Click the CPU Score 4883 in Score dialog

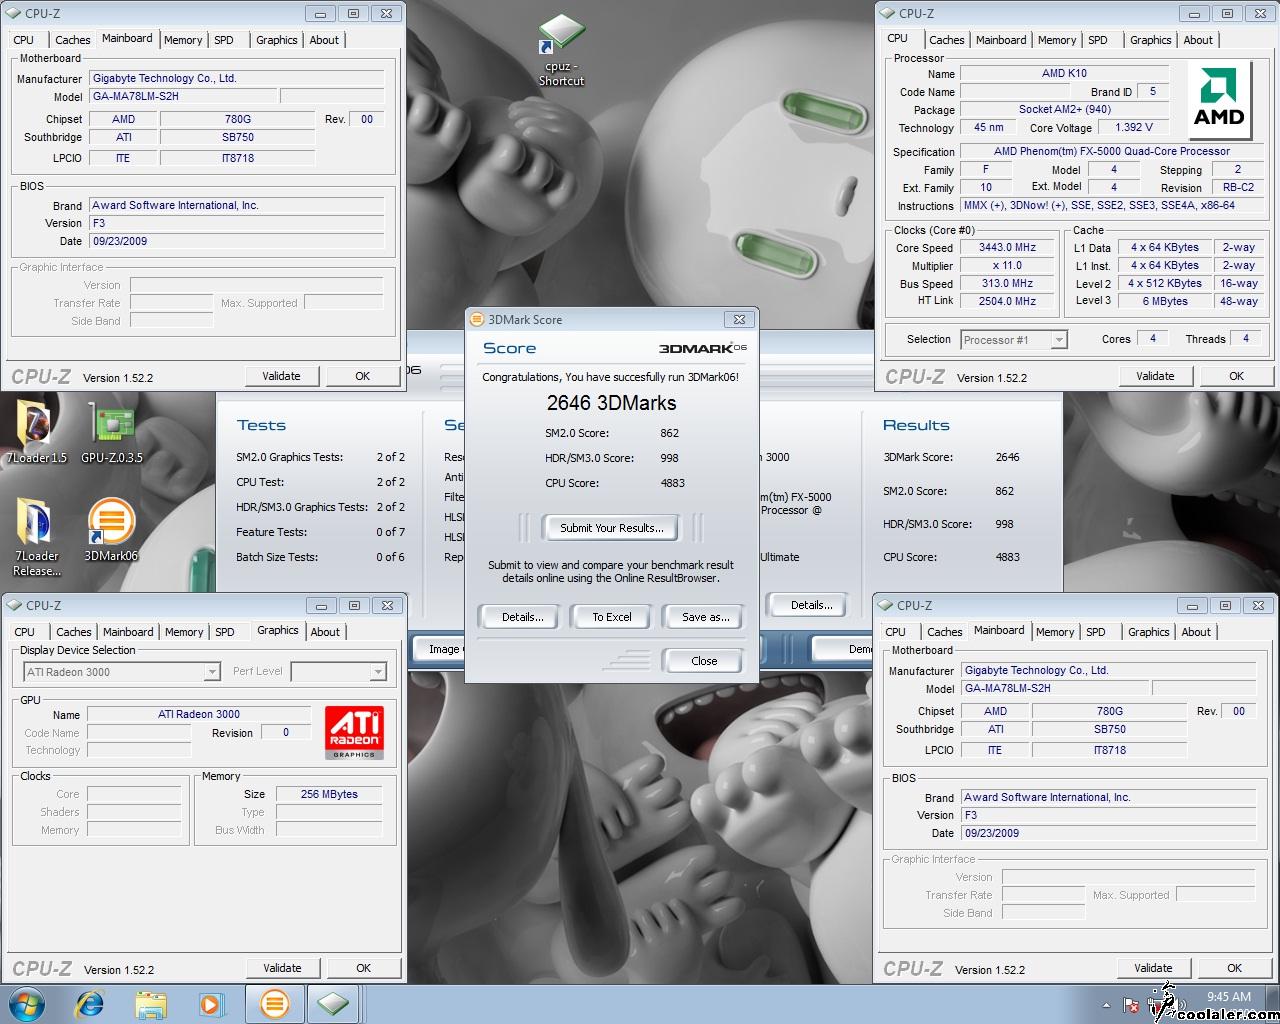(673, 483)
